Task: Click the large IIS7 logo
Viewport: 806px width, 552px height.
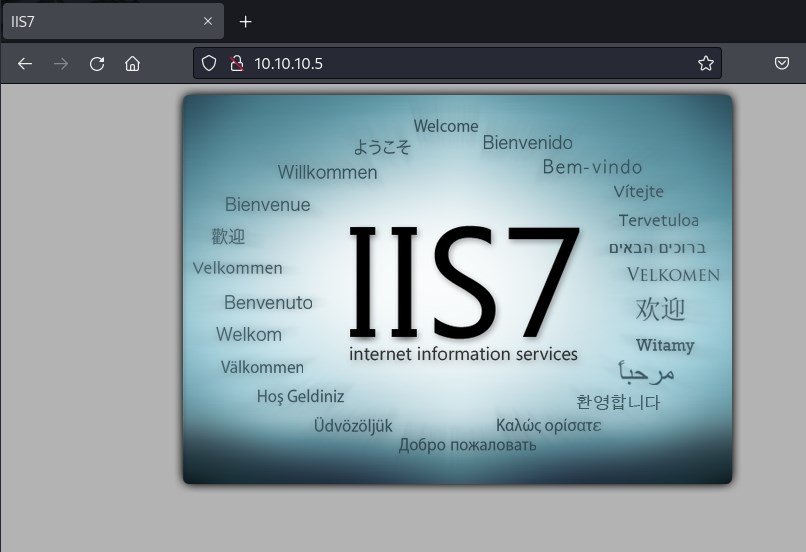Action: point(464,282)
